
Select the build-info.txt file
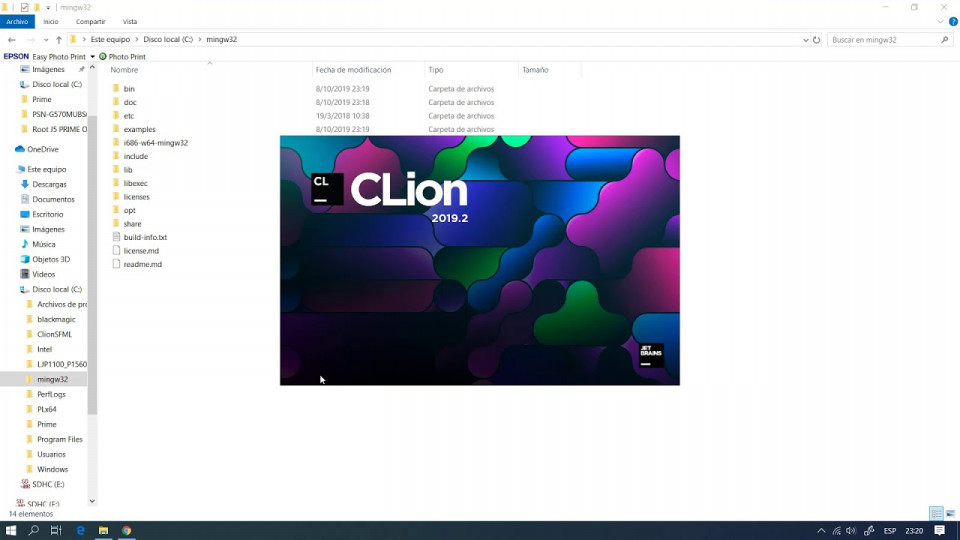(145, 237)
